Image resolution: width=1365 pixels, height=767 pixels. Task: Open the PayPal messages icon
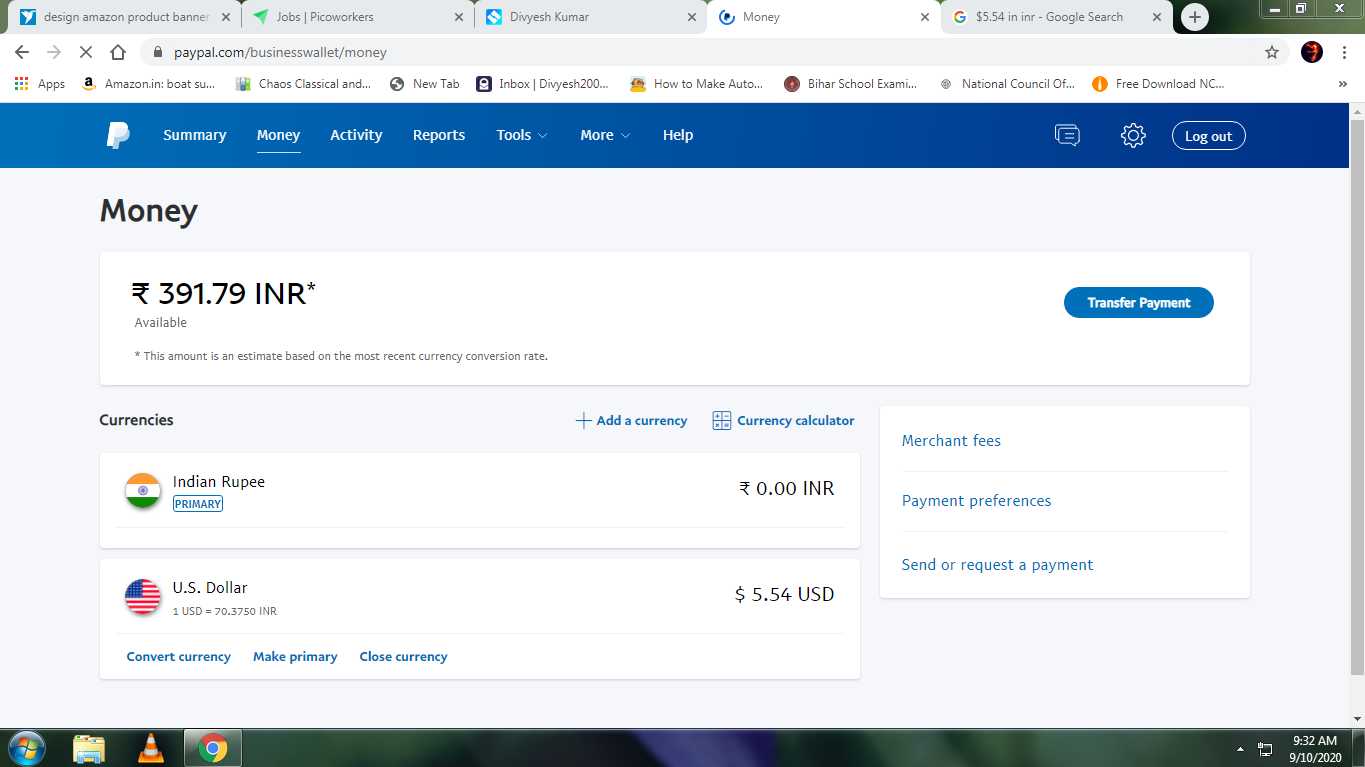[1067, 135]
